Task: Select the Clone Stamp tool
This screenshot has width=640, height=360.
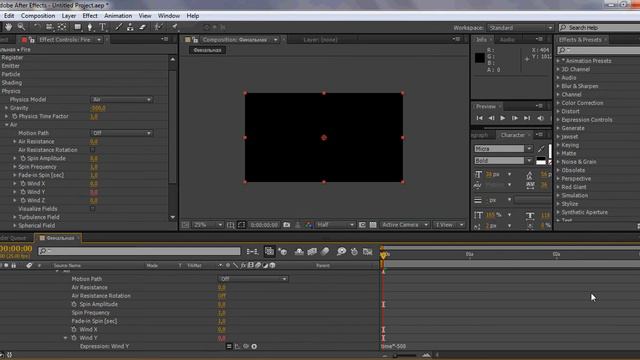Action: (x=130, y=27)
